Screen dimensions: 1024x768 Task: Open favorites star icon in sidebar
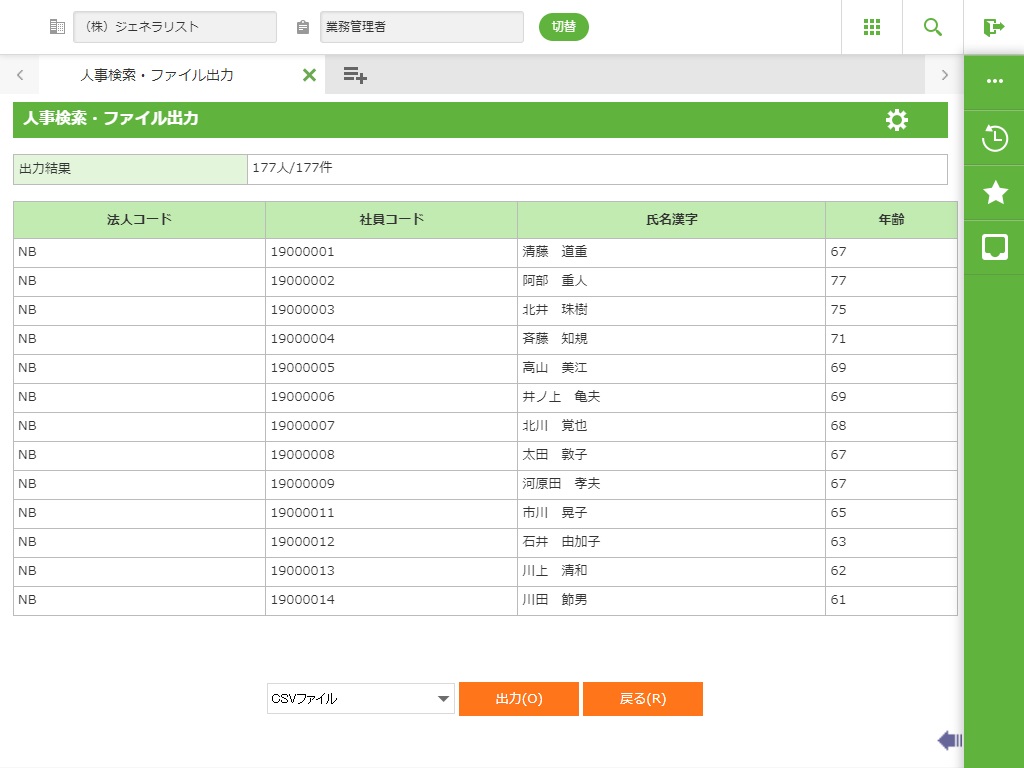994,193
